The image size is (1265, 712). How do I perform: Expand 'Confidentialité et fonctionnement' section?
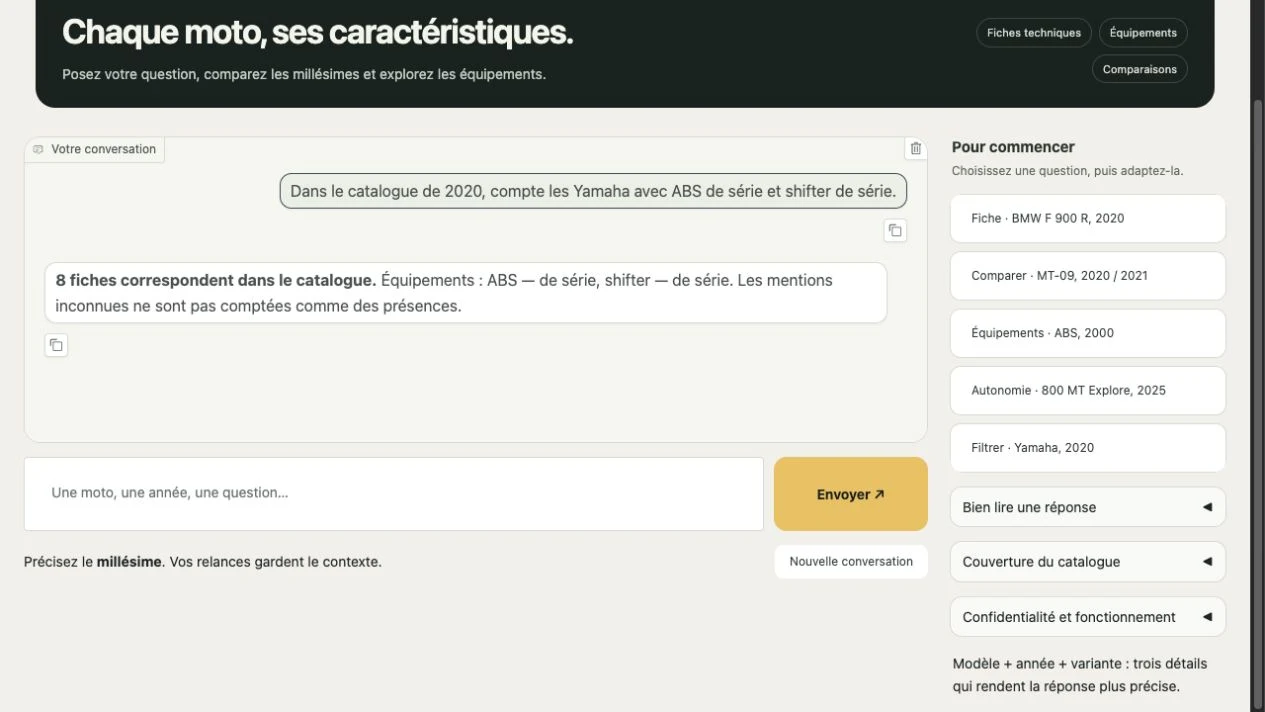point(1087,617)
